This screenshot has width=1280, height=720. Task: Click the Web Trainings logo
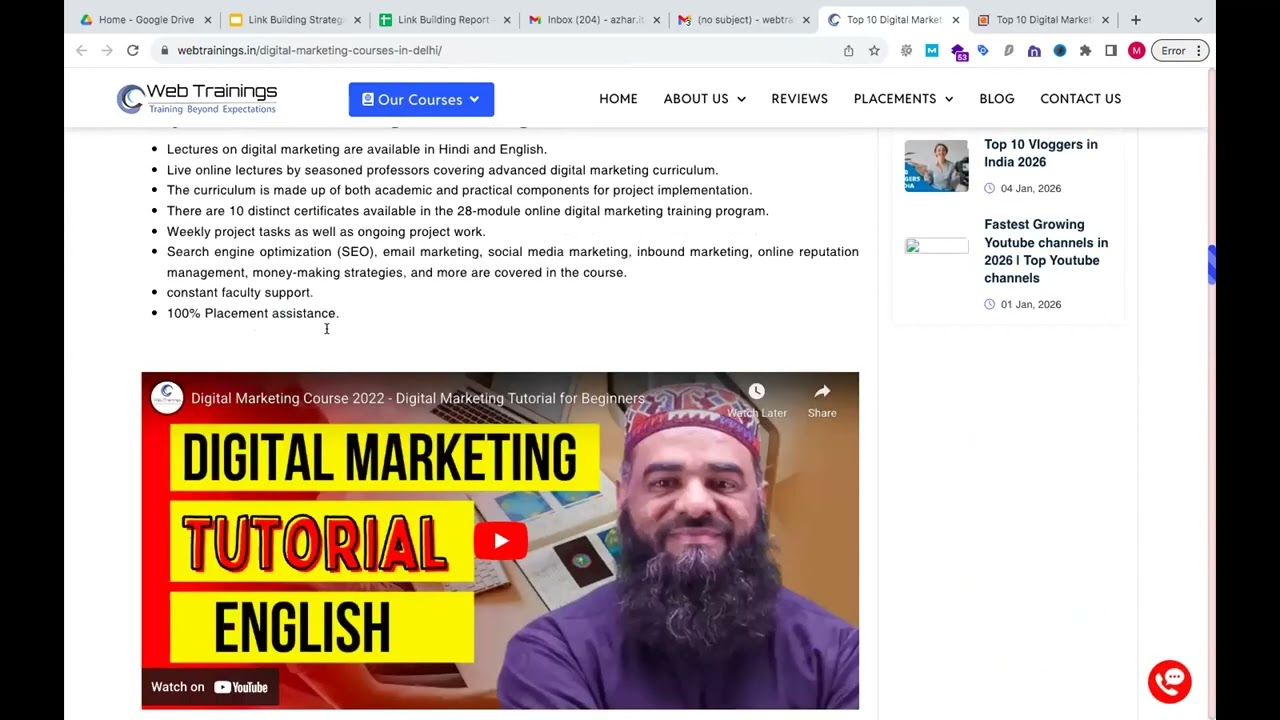tap(197, 98)
